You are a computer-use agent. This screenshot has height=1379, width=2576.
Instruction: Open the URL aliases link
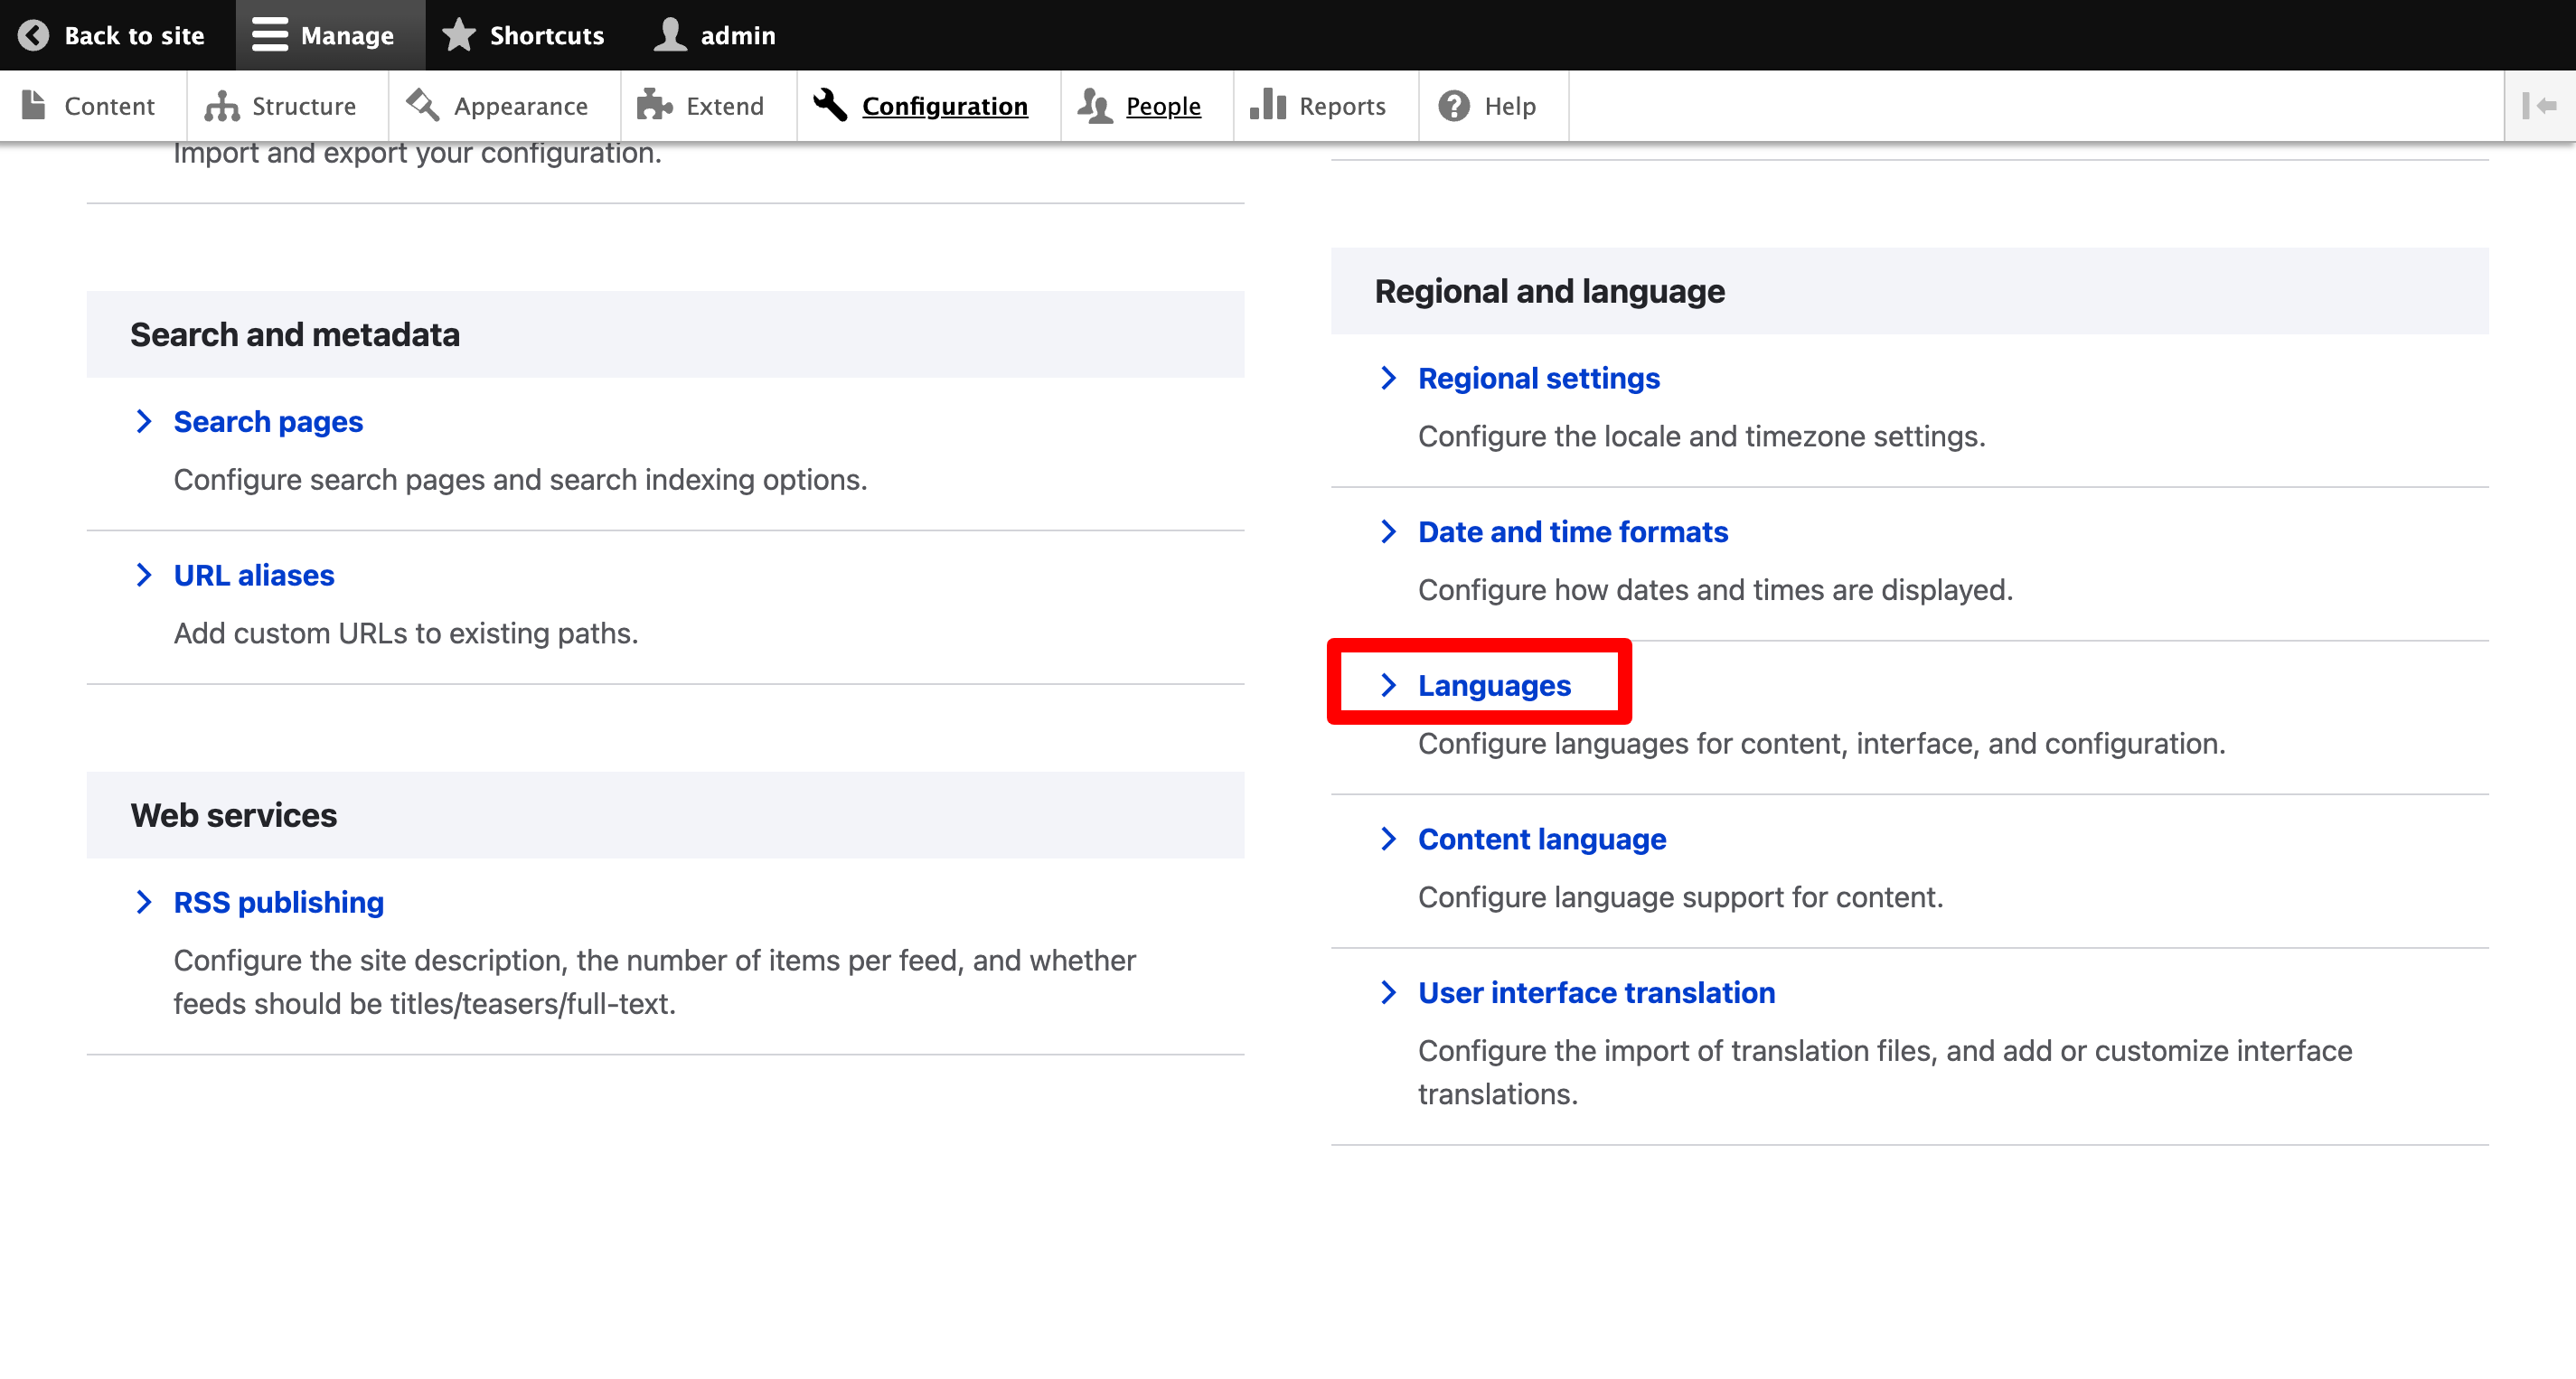pos(254,575)
